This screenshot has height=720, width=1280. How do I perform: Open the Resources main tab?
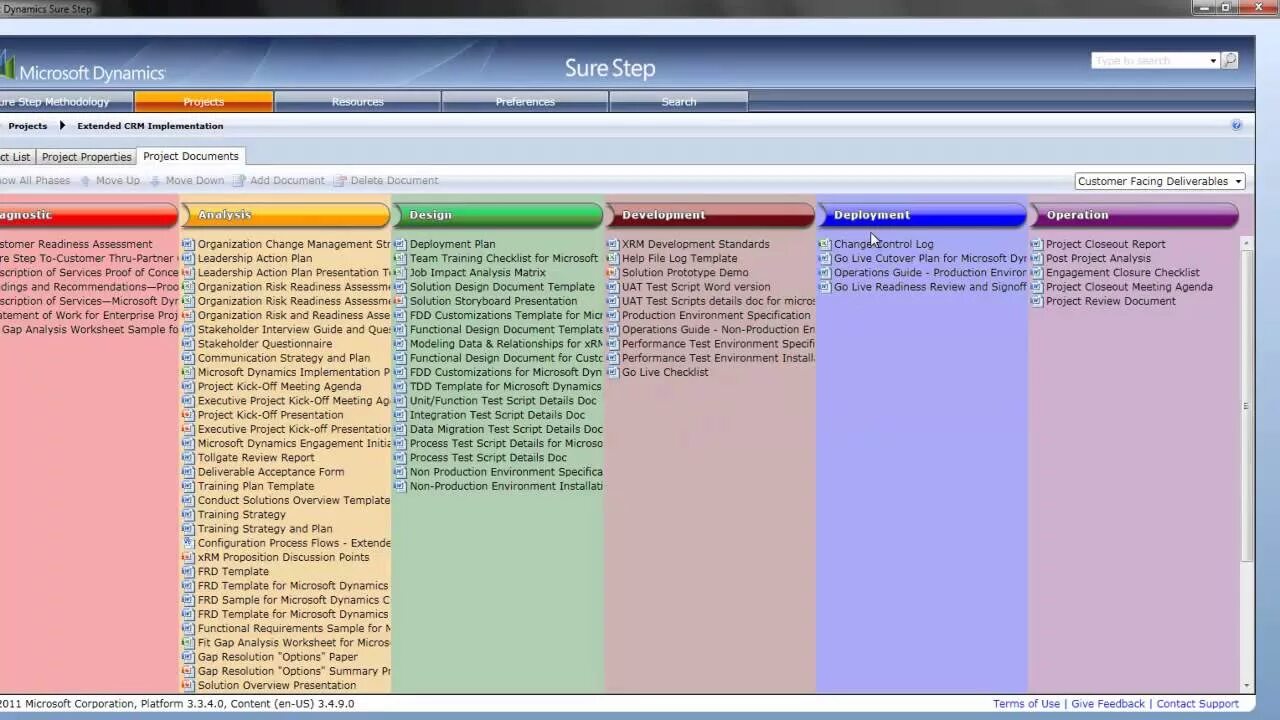pyautogui.click(x=358, y=102)
